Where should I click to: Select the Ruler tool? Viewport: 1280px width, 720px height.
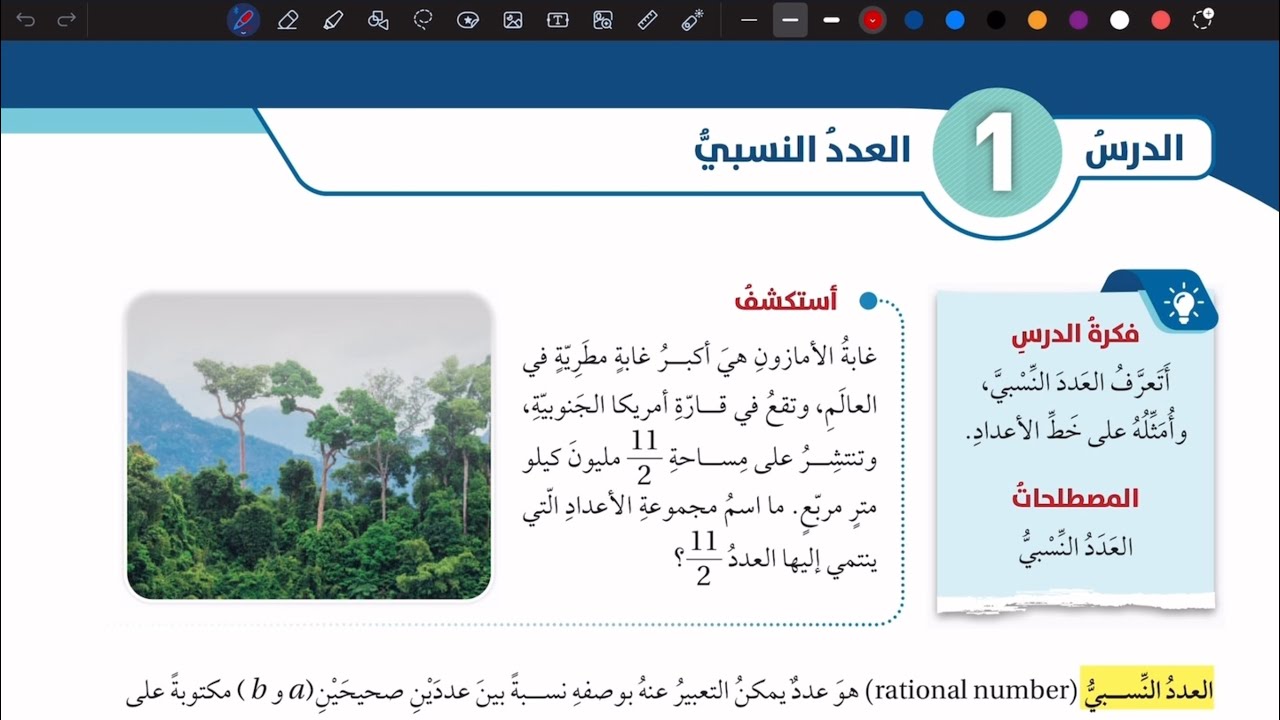647,20
